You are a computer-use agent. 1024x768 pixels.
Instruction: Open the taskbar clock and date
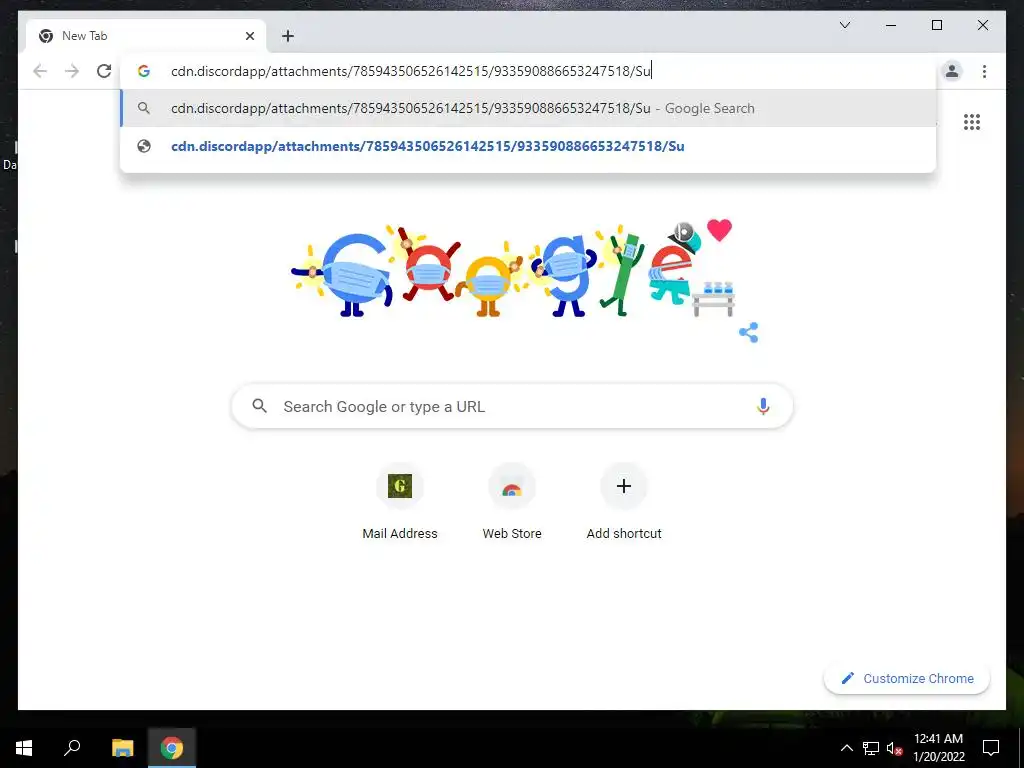(938, 748)
